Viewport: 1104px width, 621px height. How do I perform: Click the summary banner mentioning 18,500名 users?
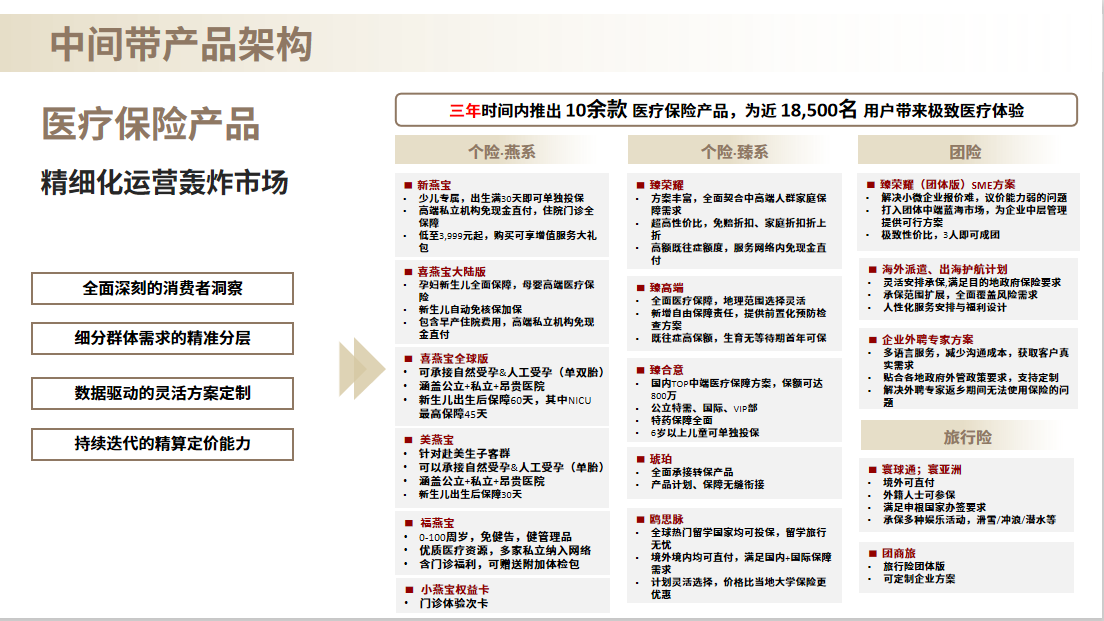[736, 110]
